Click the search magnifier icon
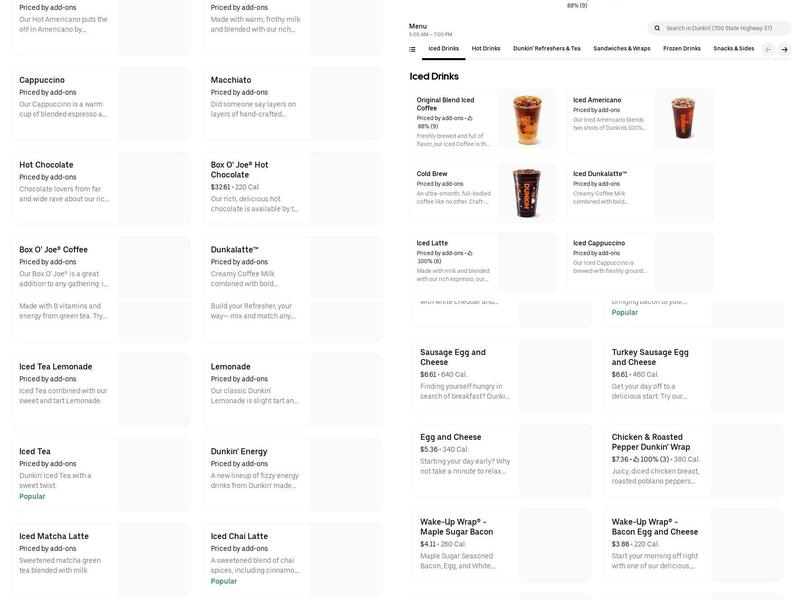The image size is (800, 600). pos(657,29)
